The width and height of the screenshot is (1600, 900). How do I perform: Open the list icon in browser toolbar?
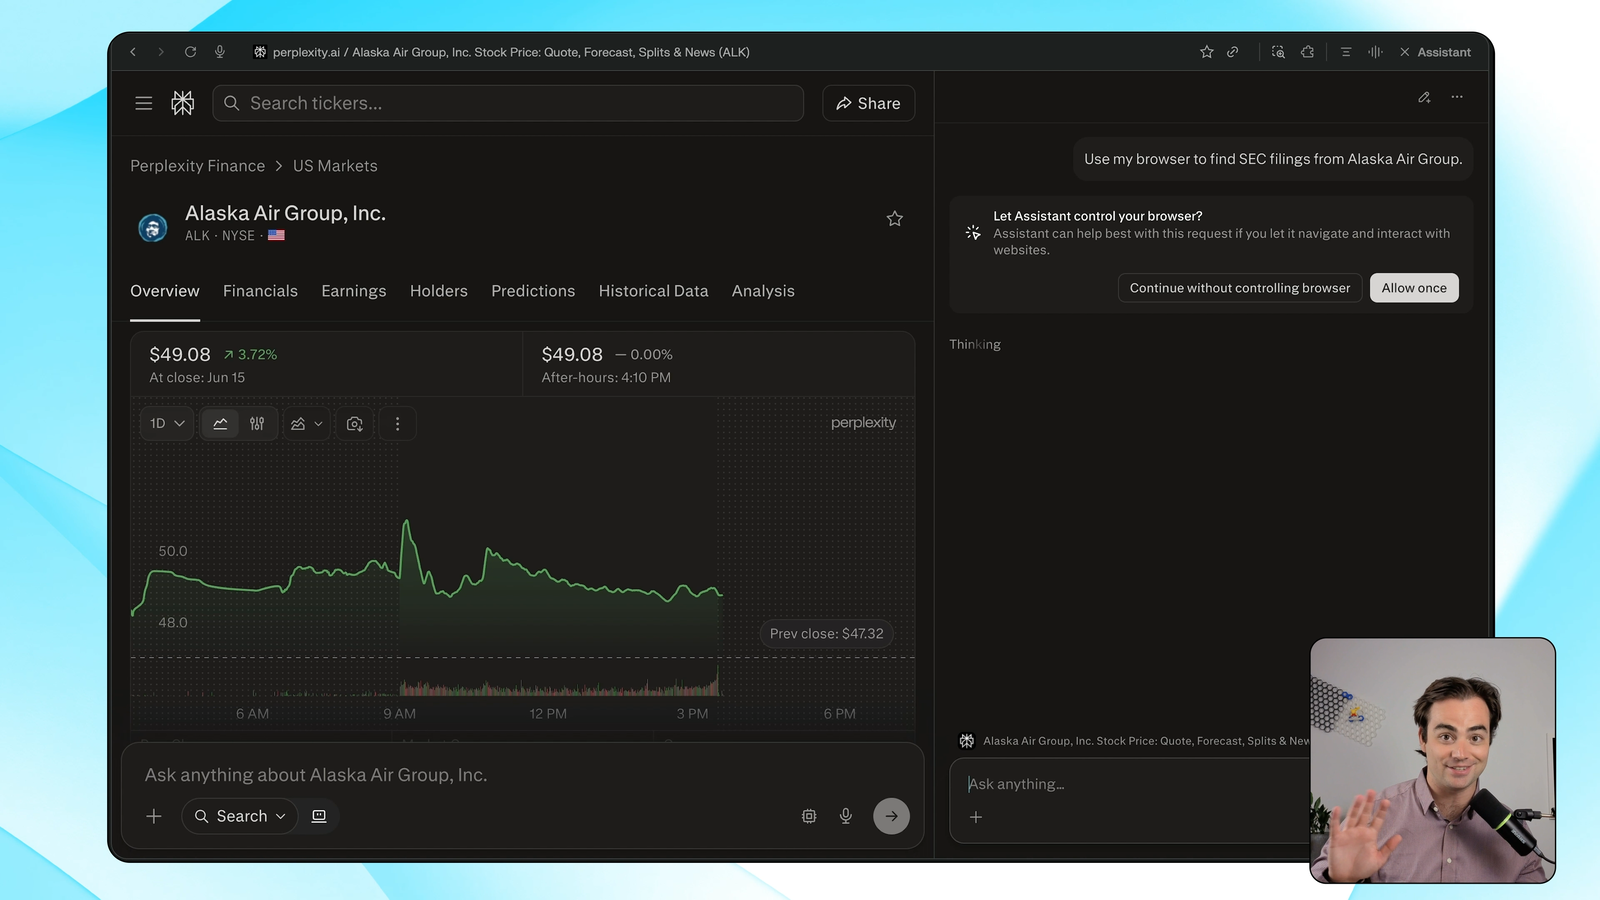click(x=1346, y=52)
